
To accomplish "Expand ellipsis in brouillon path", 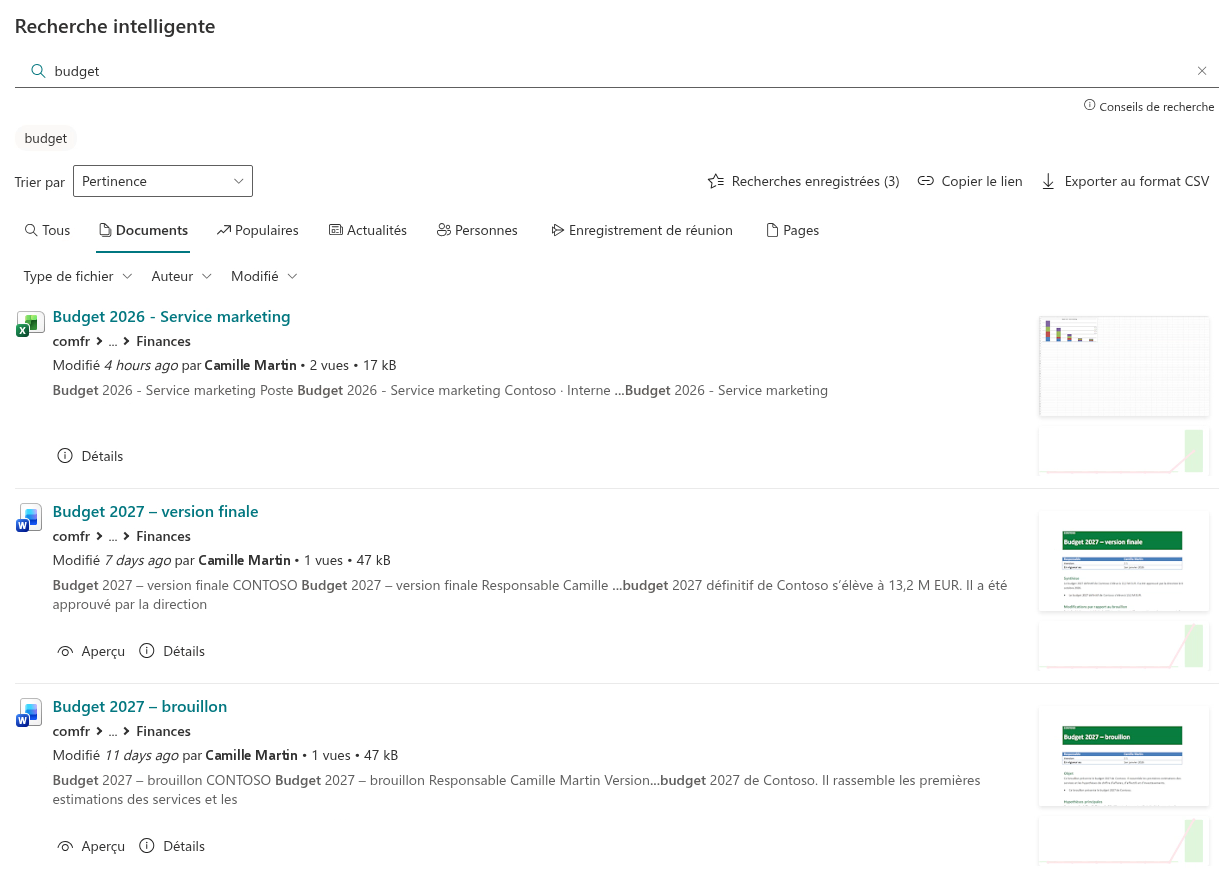I will [x=113, y=732].
